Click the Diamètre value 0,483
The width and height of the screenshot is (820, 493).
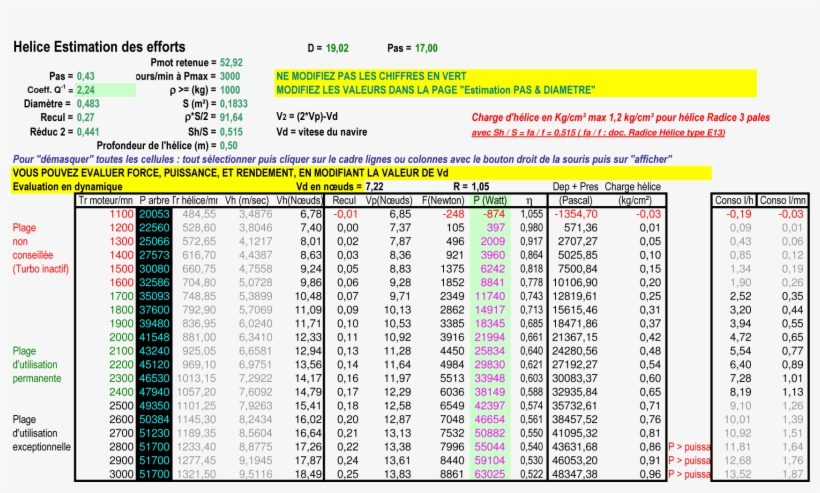[x=88, y=104]
